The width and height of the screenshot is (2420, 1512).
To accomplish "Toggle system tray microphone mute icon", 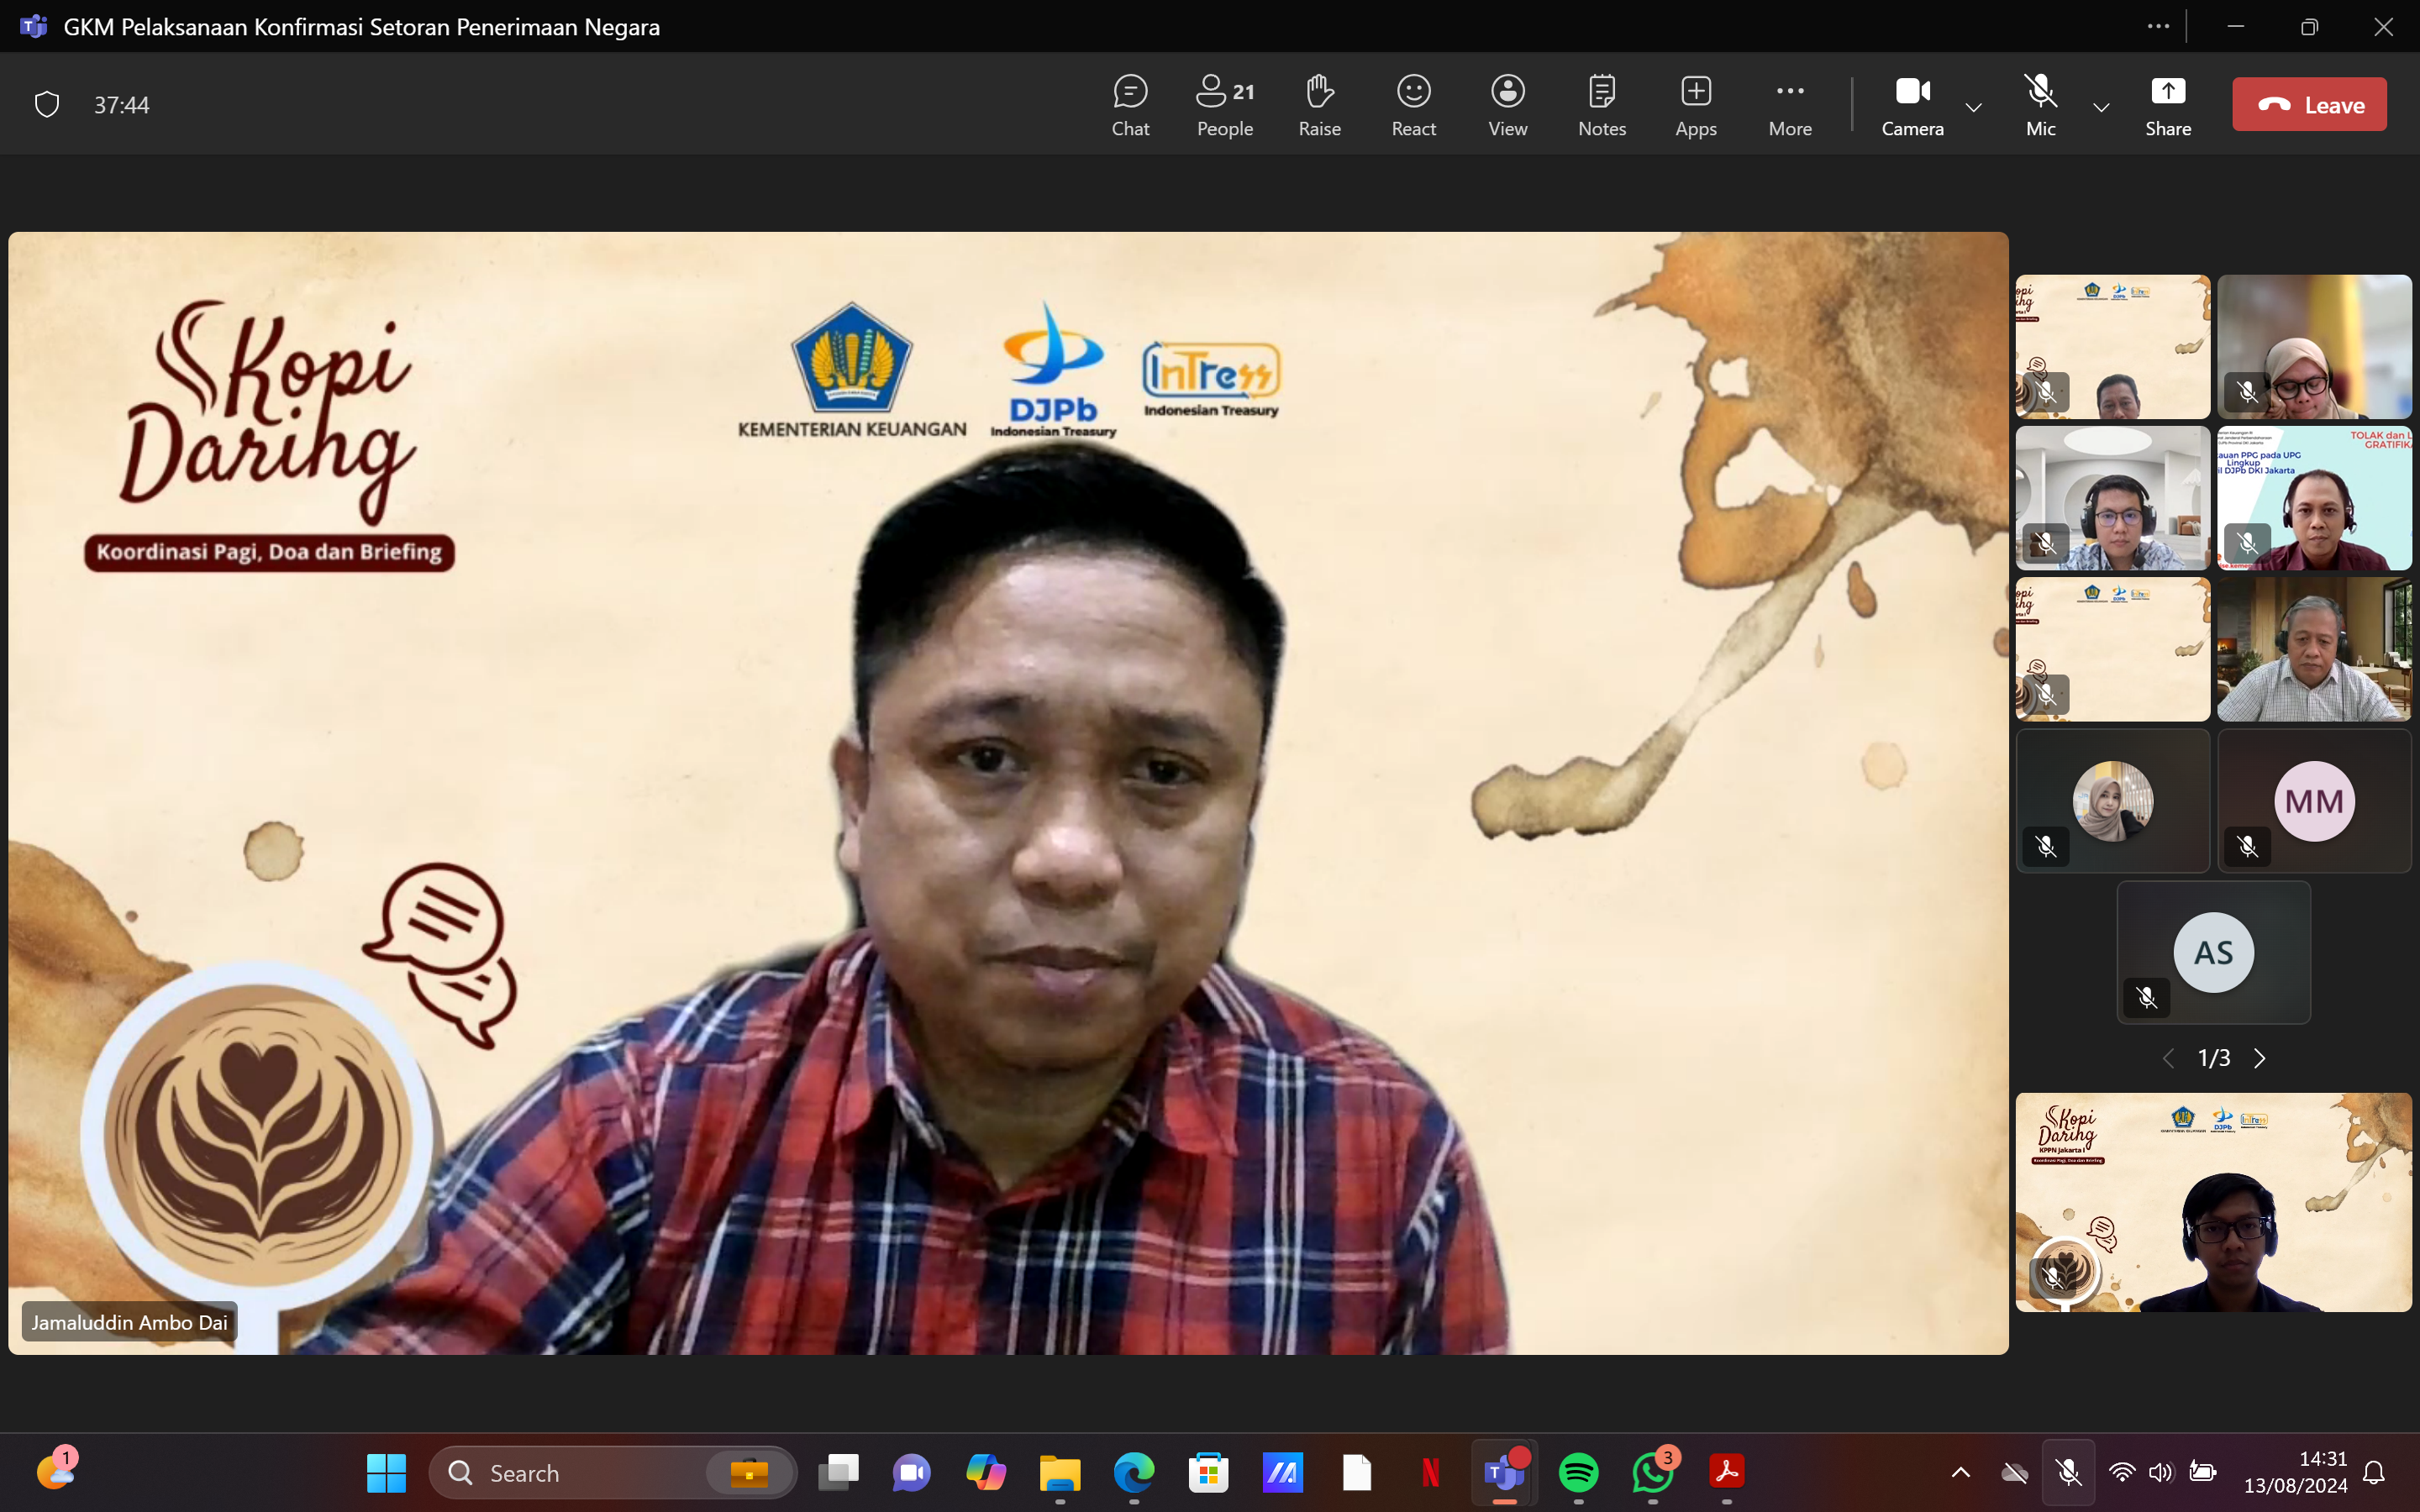I will pyautogui.click(x=2068, y=1472).
